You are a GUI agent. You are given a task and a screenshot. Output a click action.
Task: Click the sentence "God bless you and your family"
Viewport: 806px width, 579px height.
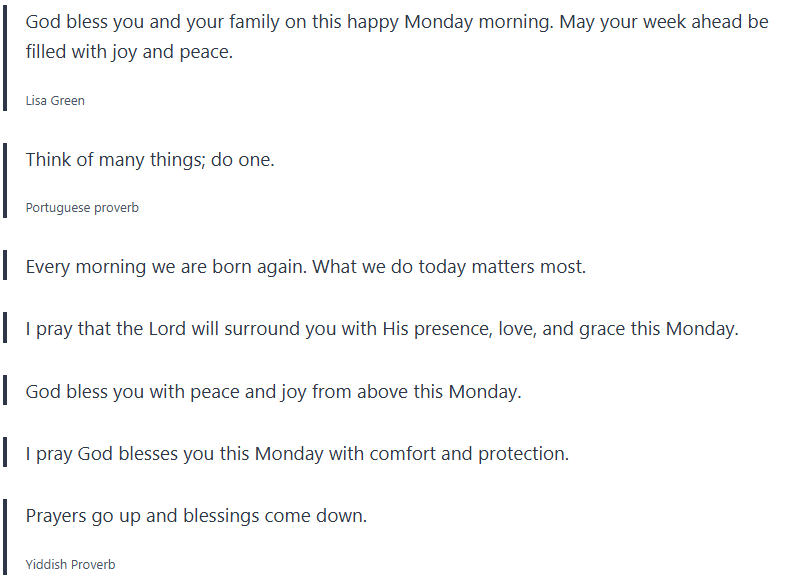[x=160, y=22]
